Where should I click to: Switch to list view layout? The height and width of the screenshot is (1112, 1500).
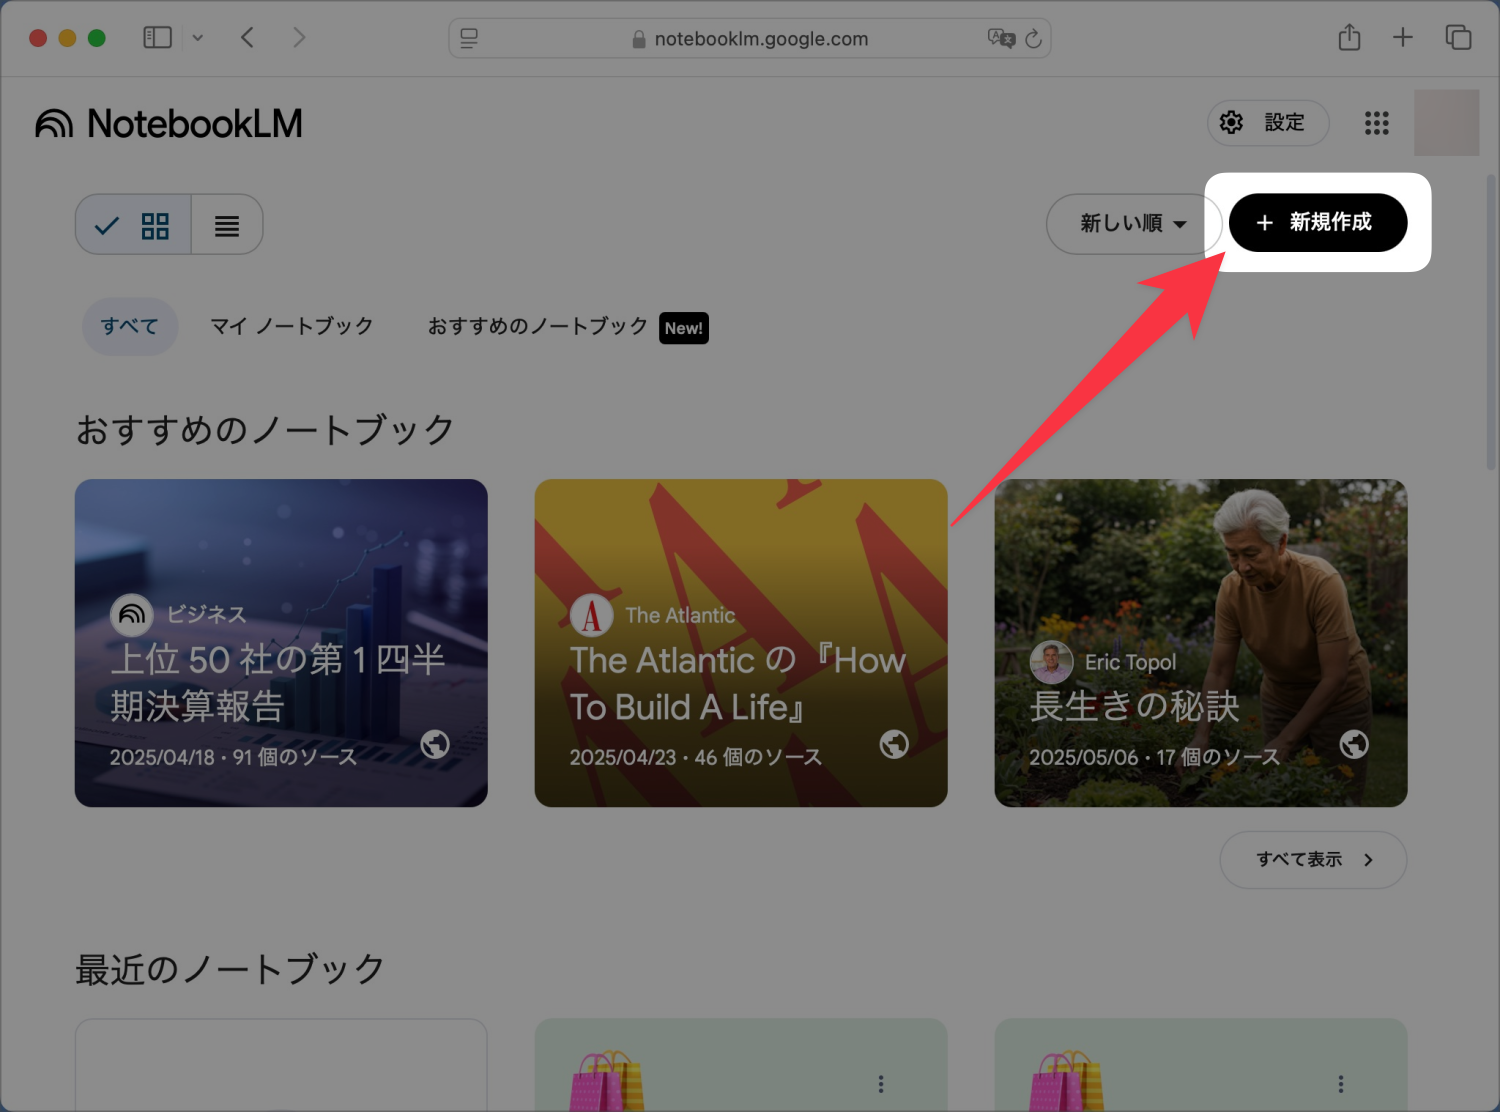coord(227,225)
